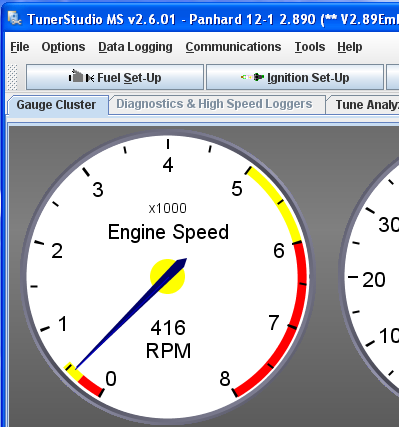Click the x1000 multiplier text on gauge
Screen dimensions: 399x427
tap(168, 209)
